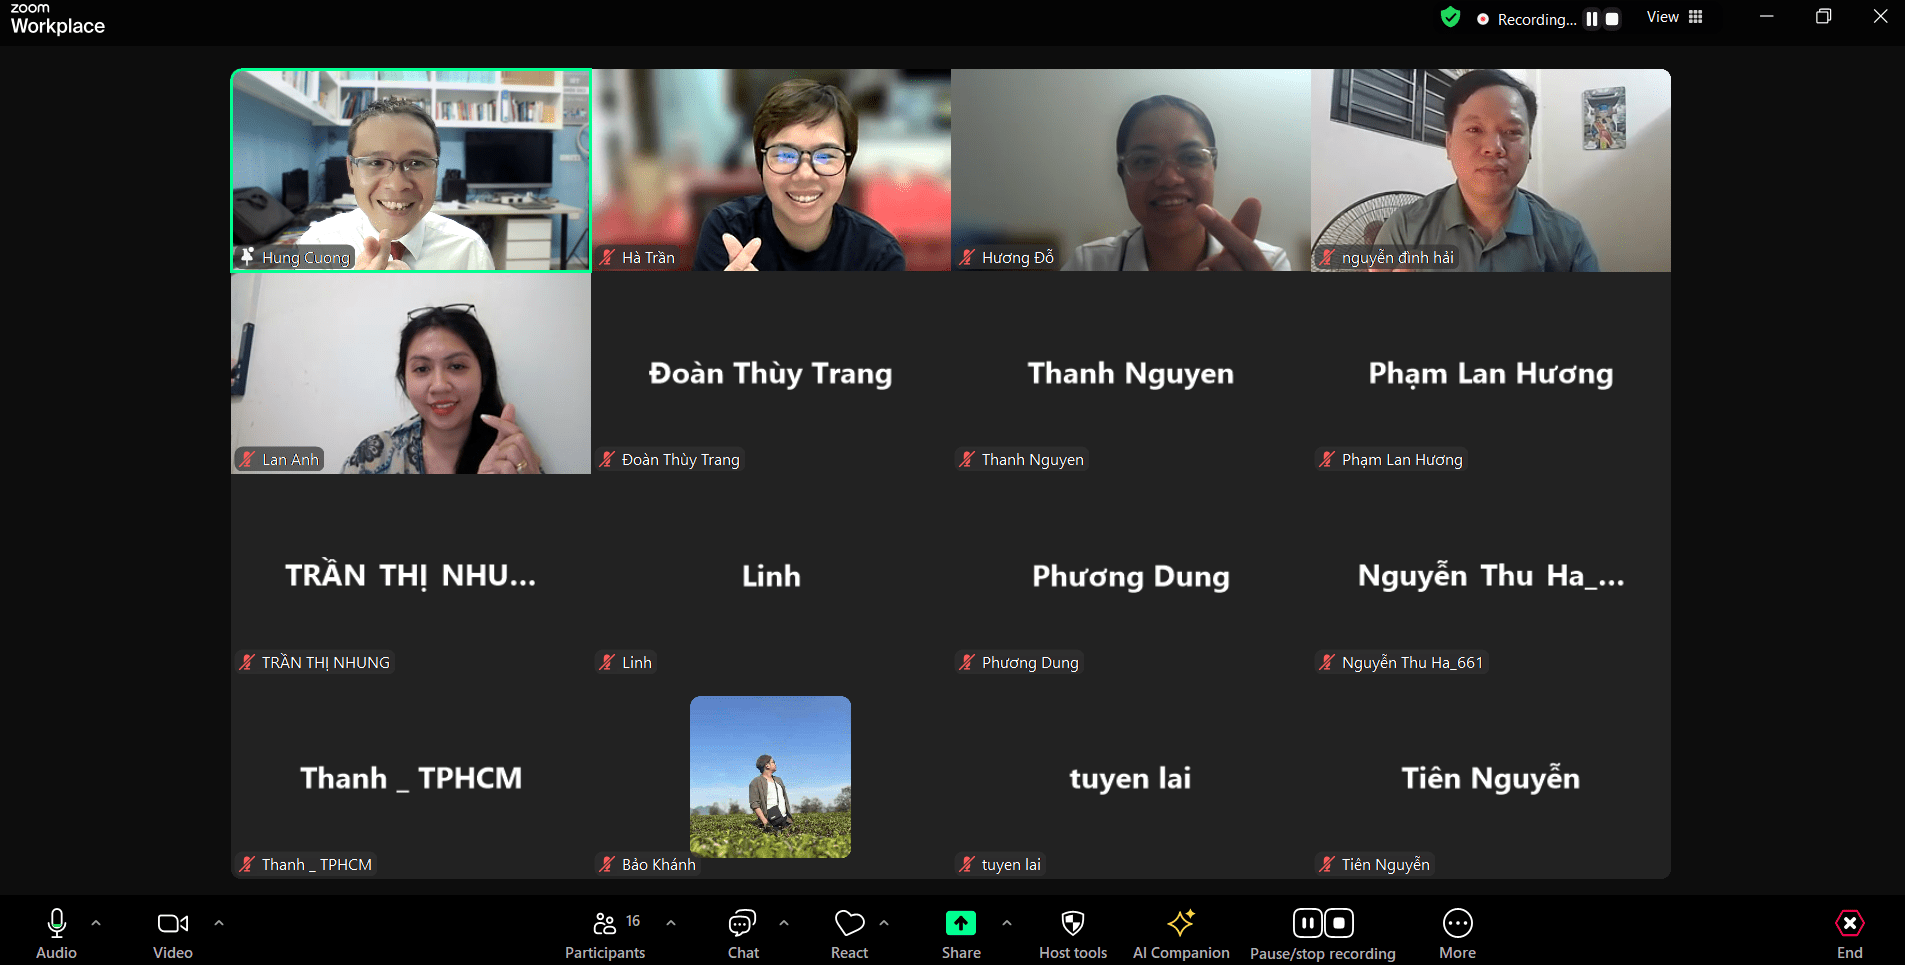This screenshot has height=965, width=1905.
Task: Click the Phạm Lan Hương name label
Action: [1402, 460]
